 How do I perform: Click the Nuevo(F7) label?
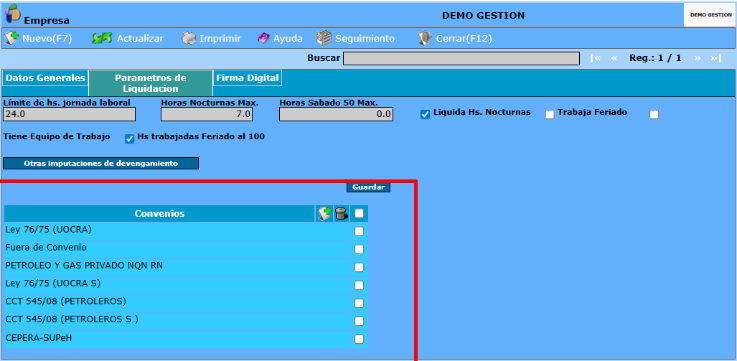47,39
